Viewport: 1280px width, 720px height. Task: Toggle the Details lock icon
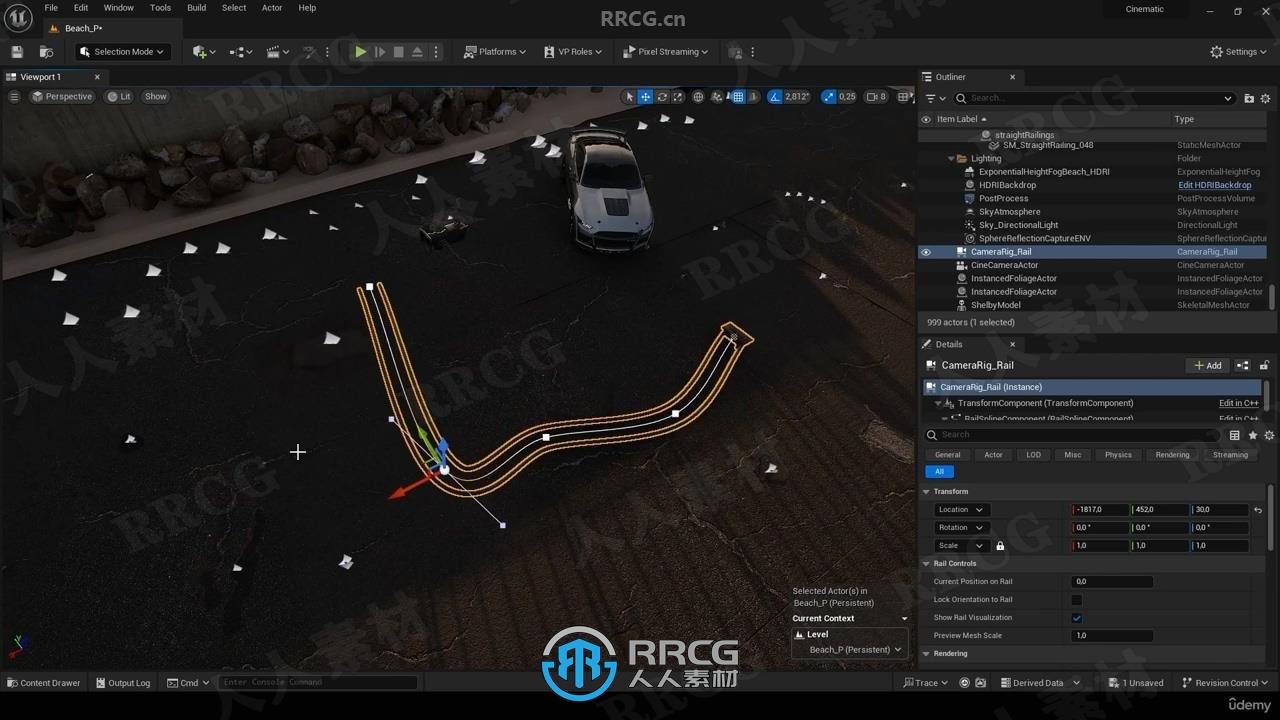click(x=1264, y=366)
